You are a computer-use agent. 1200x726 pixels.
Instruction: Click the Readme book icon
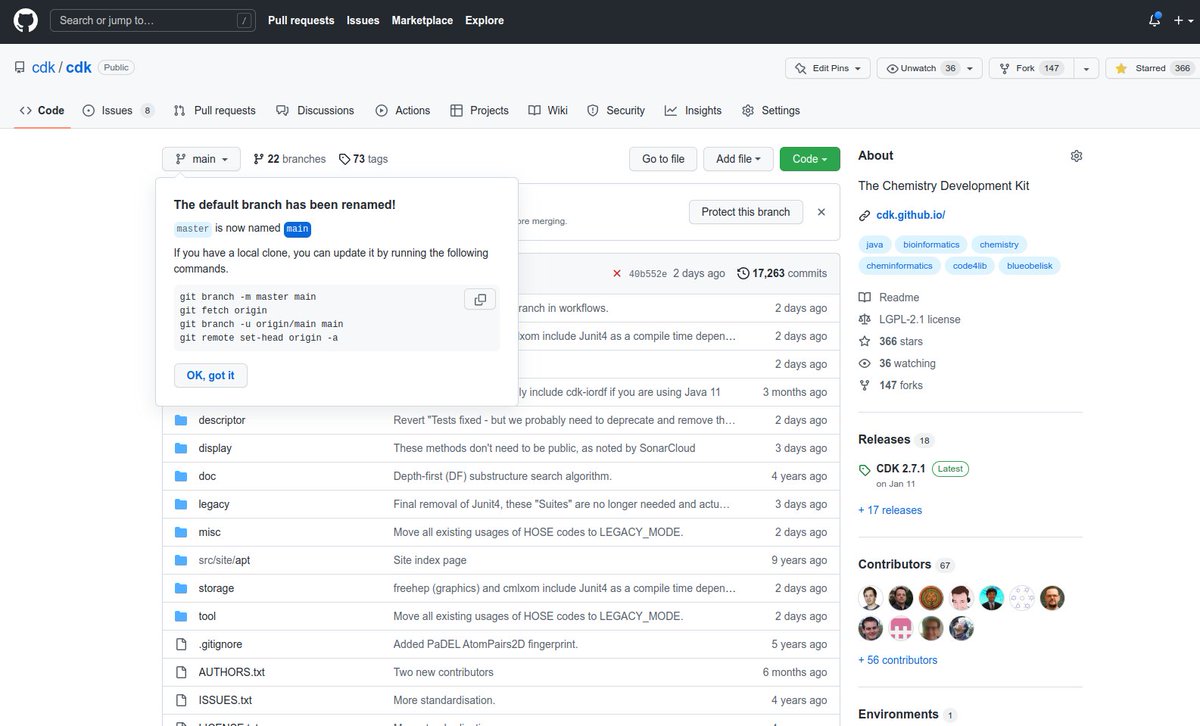pyautogui.click(x=865, y=297)
